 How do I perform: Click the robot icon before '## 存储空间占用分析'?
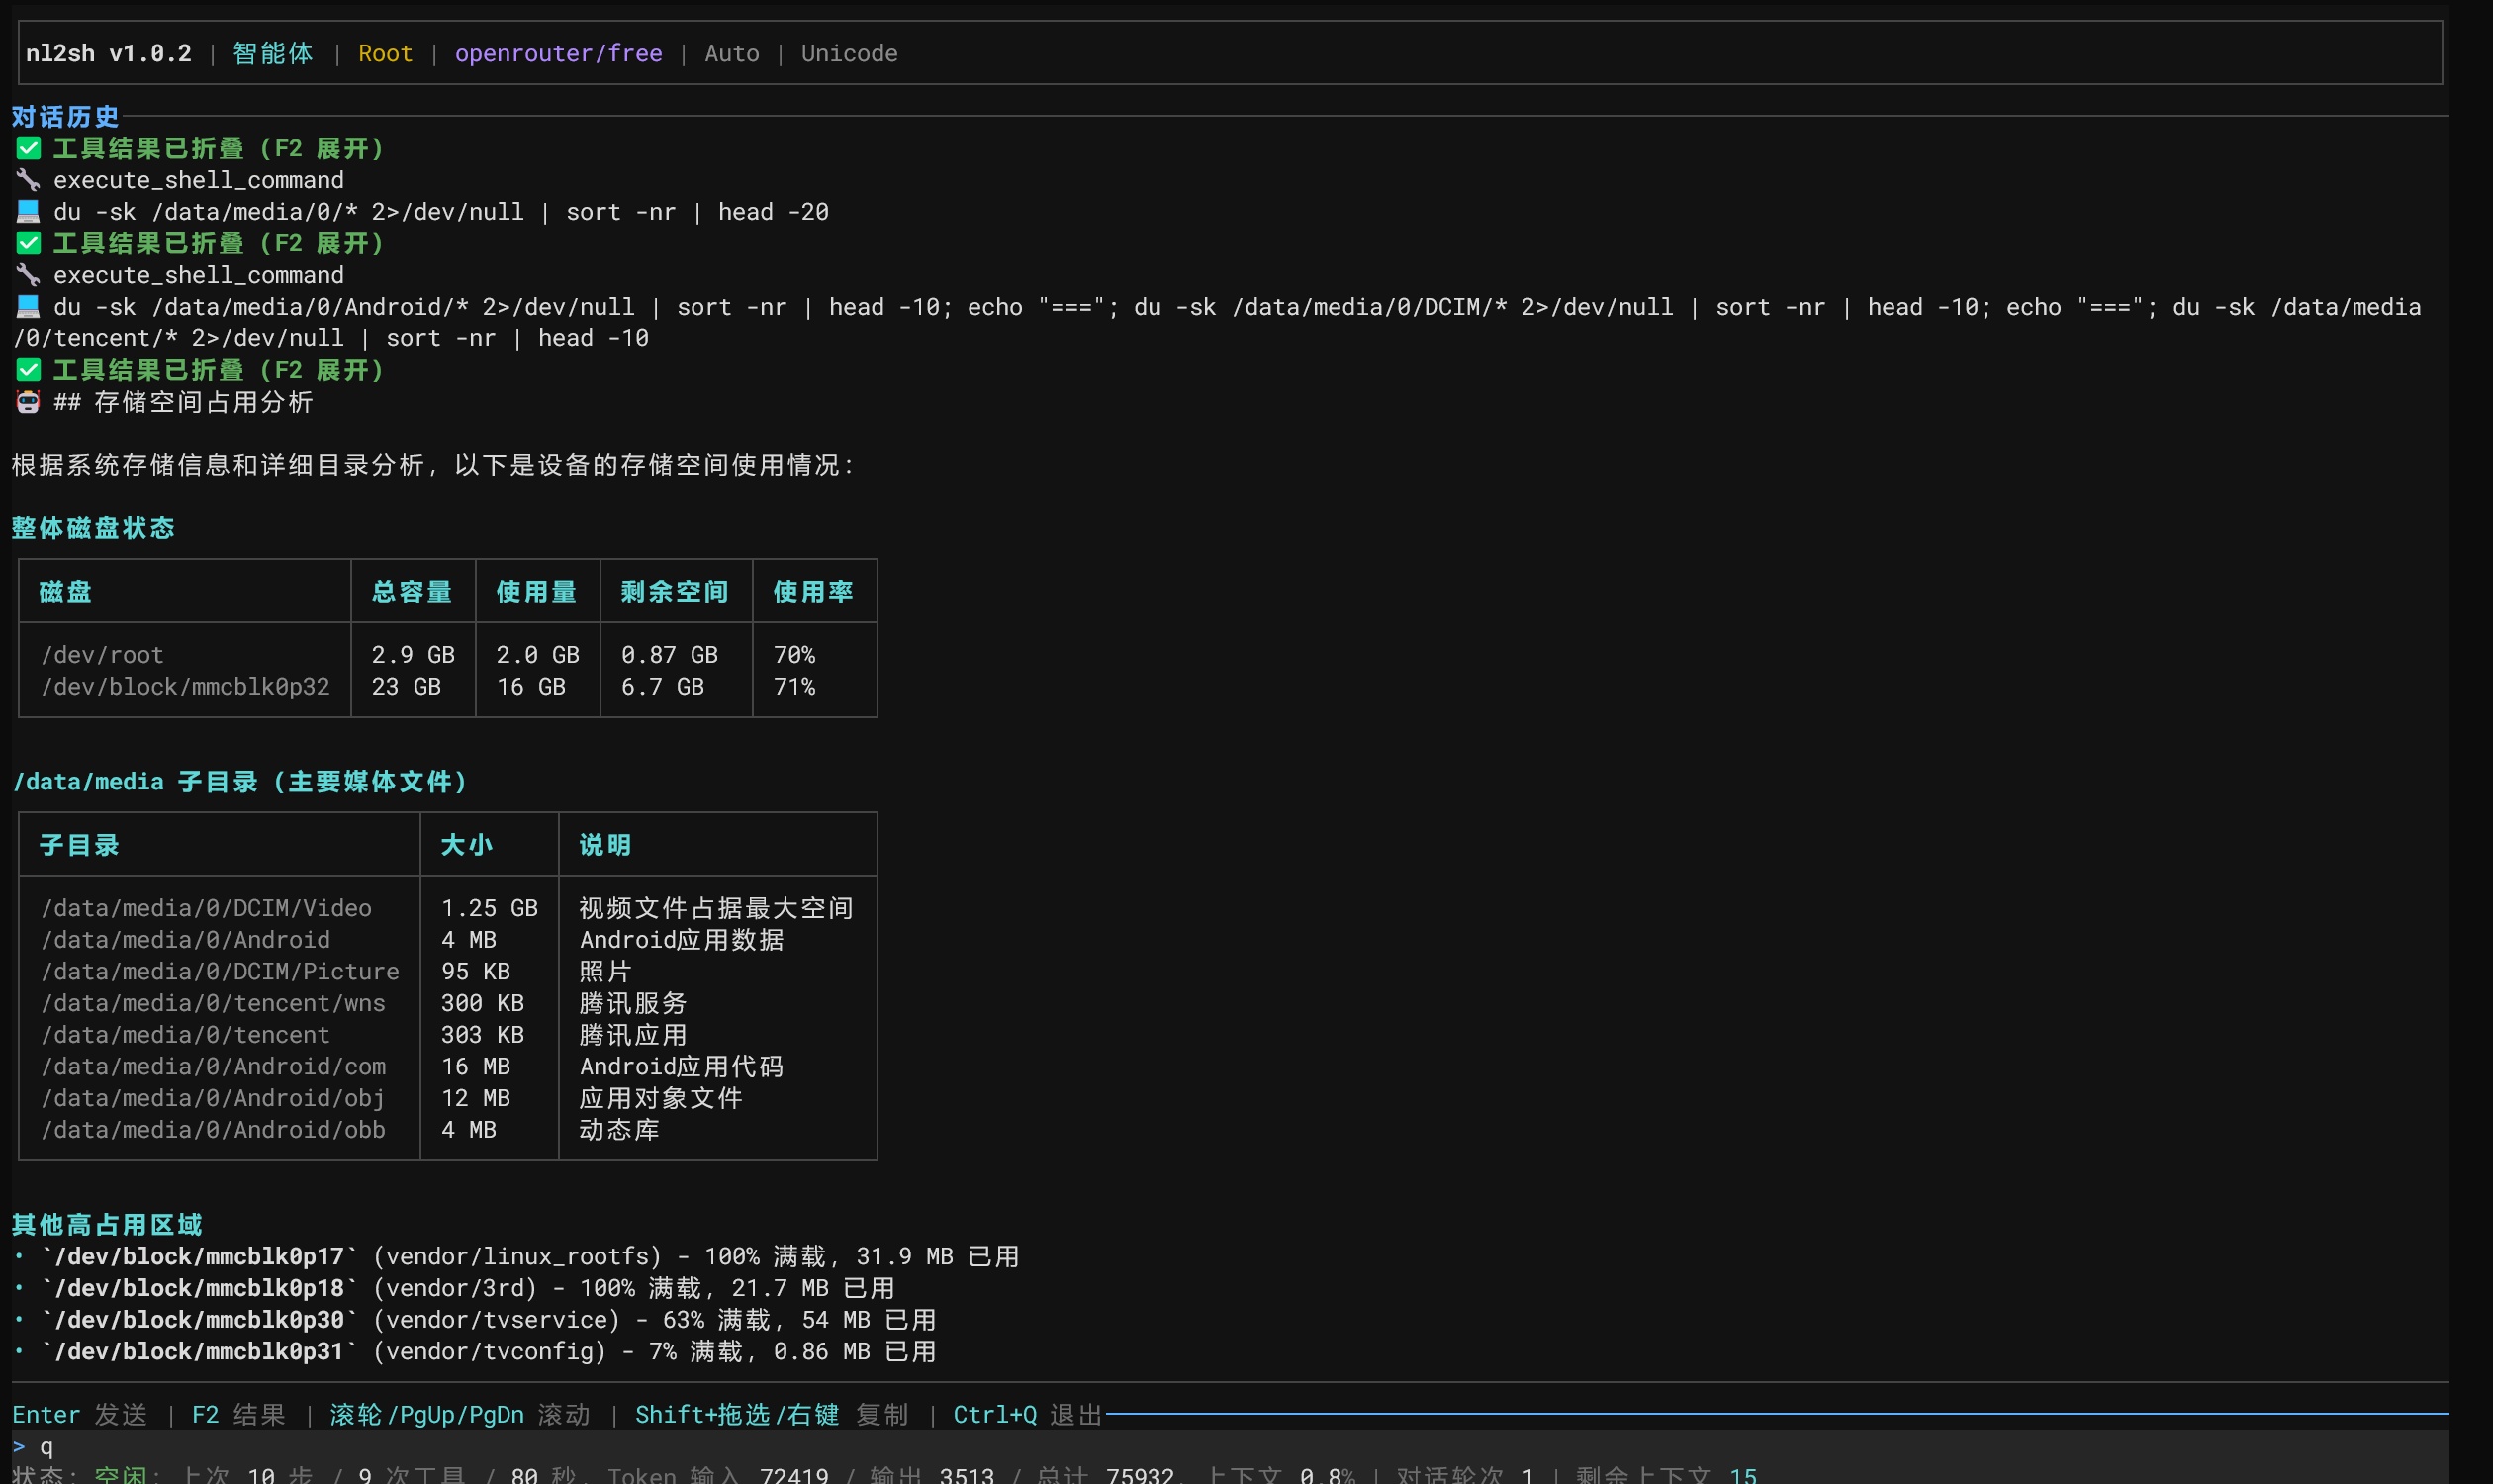tap(28, 401)
